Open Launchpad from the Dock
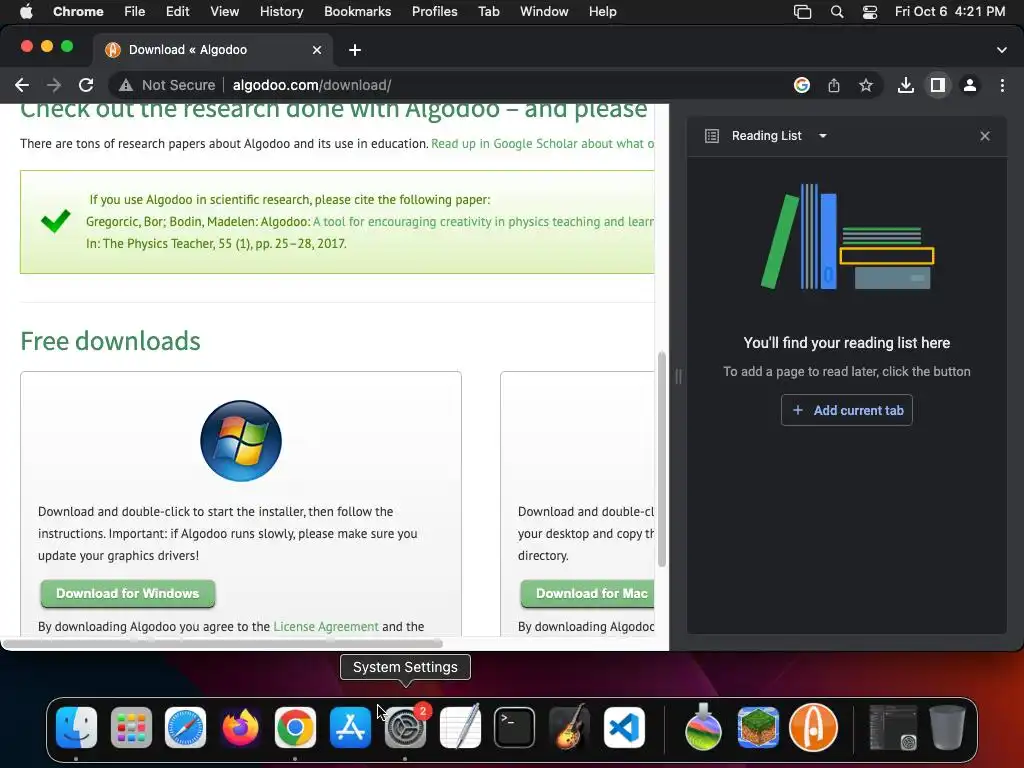Screen dimensions: 1024x768 [x=131, y=727]
